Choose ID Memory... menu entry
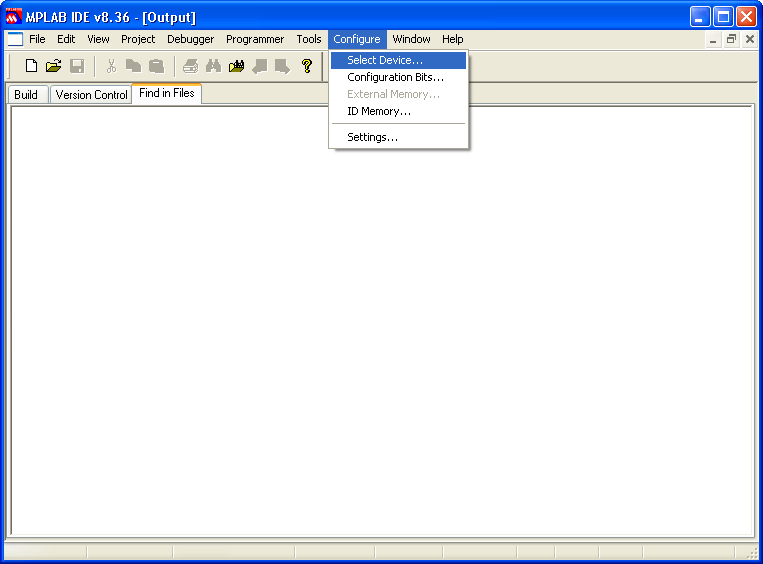763x564 pixels. pos(398,111)
